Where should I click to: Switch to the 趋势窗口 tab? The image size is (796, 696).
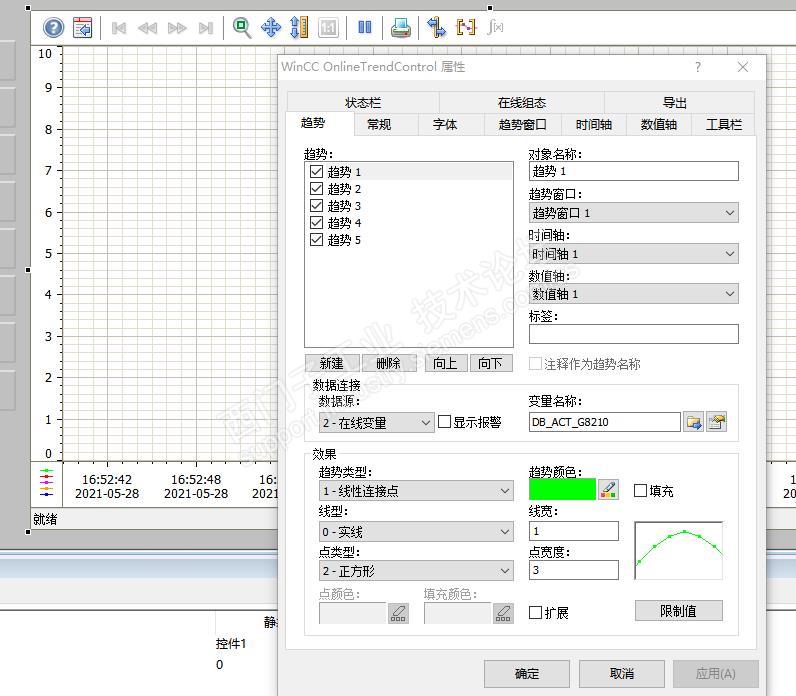tap(522, 124)
